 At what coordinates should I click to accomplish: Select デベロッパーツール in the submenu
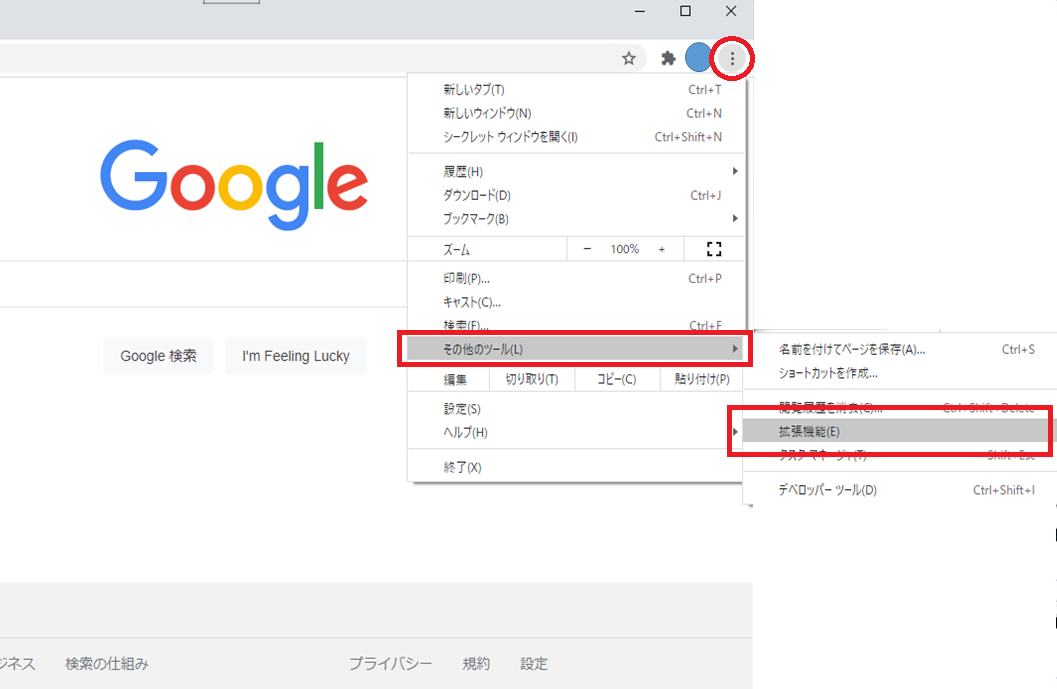[830, 489]
